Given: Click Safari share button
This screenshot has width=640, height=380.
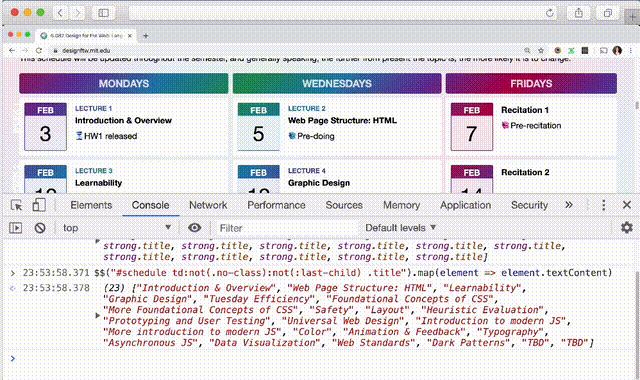Looking at the screenshot, I should (579, 13).
